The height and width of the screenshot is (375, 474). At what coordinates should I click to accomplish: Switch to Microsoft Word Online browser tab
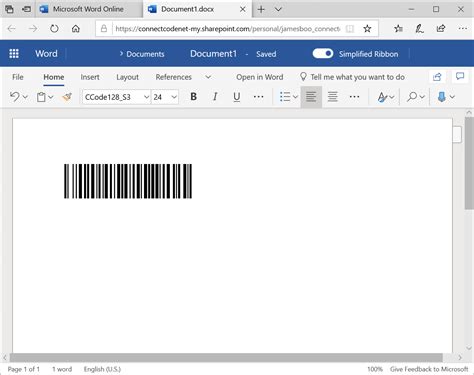tap(89, 9)
